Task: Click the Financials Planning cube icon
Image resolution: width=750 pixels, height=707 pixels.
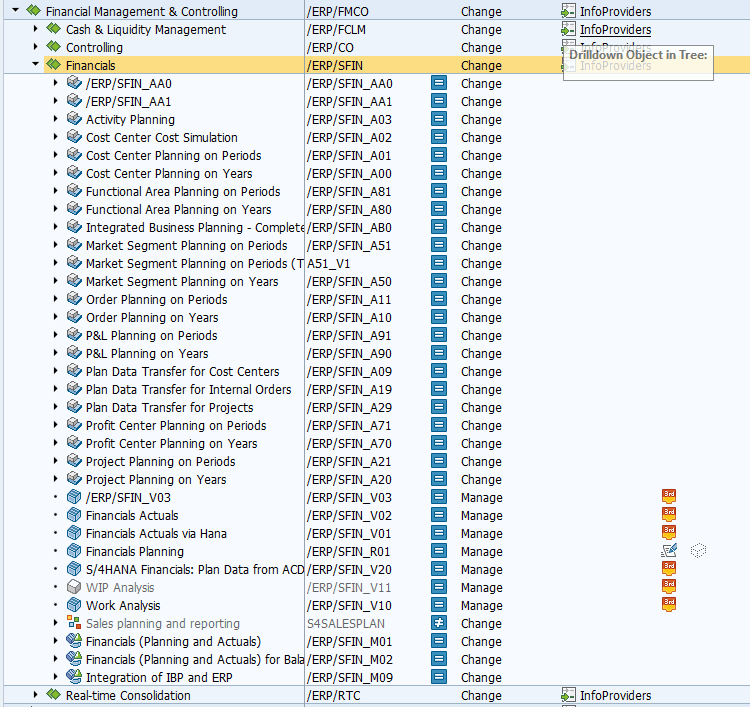Action: [74, 551]
